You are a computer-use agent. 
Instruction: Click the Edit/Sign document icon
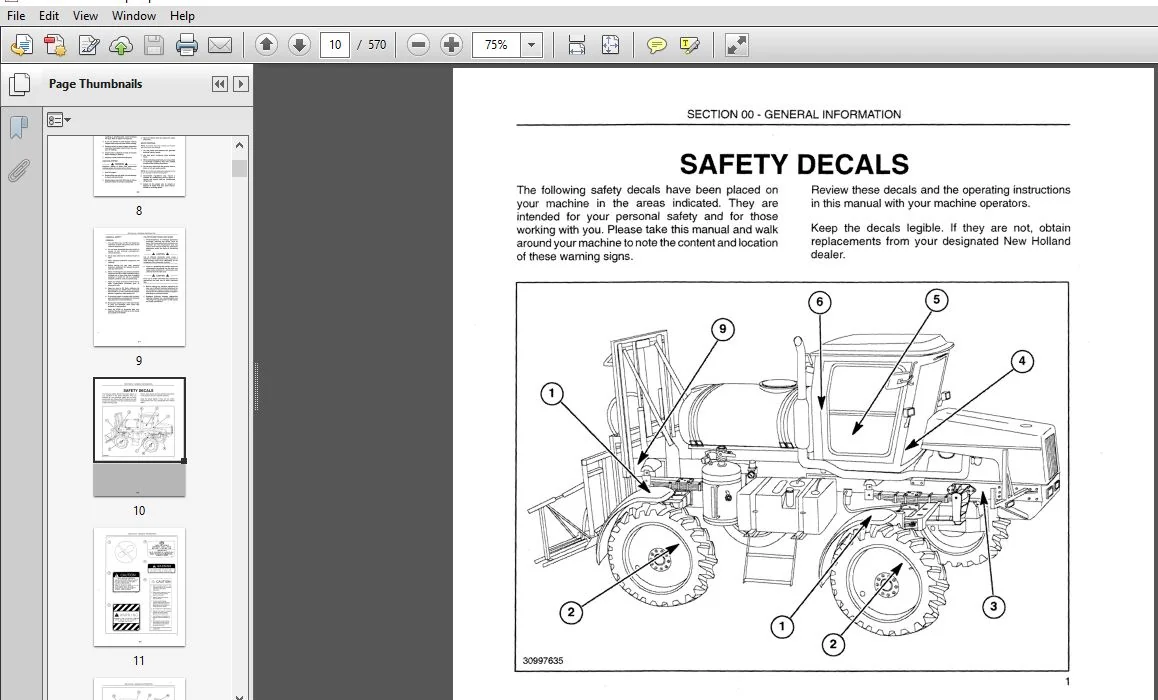click(88, 46)
